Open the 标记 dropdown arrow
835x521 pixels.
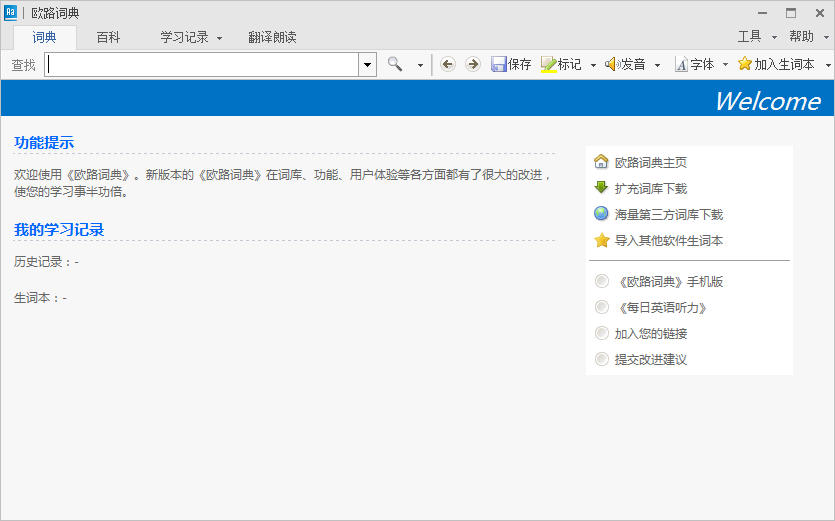tap(593, 65)
